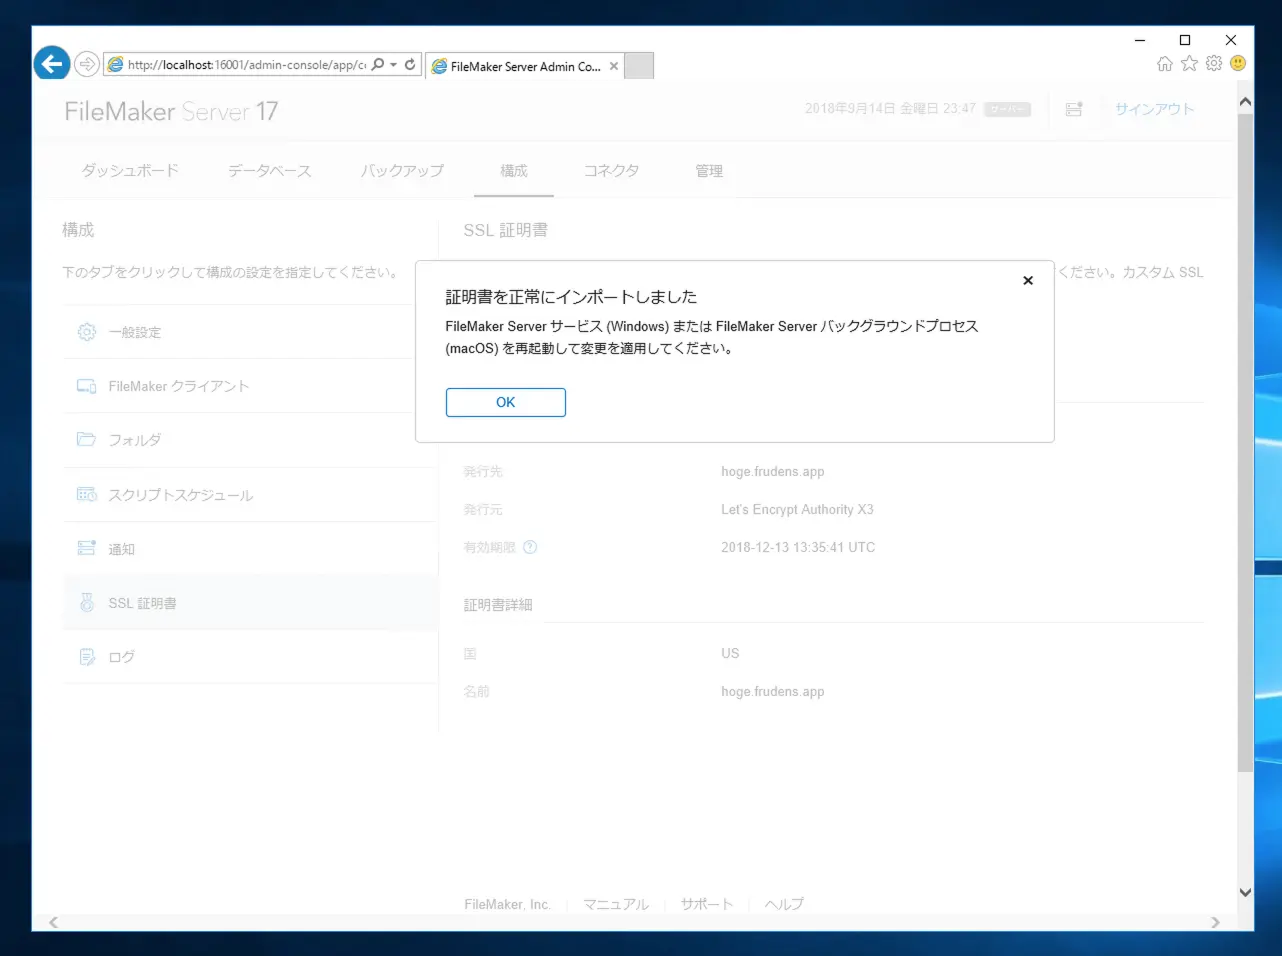Select the 管理 tab
1282x956 pixels.
(x=709, y=170)
